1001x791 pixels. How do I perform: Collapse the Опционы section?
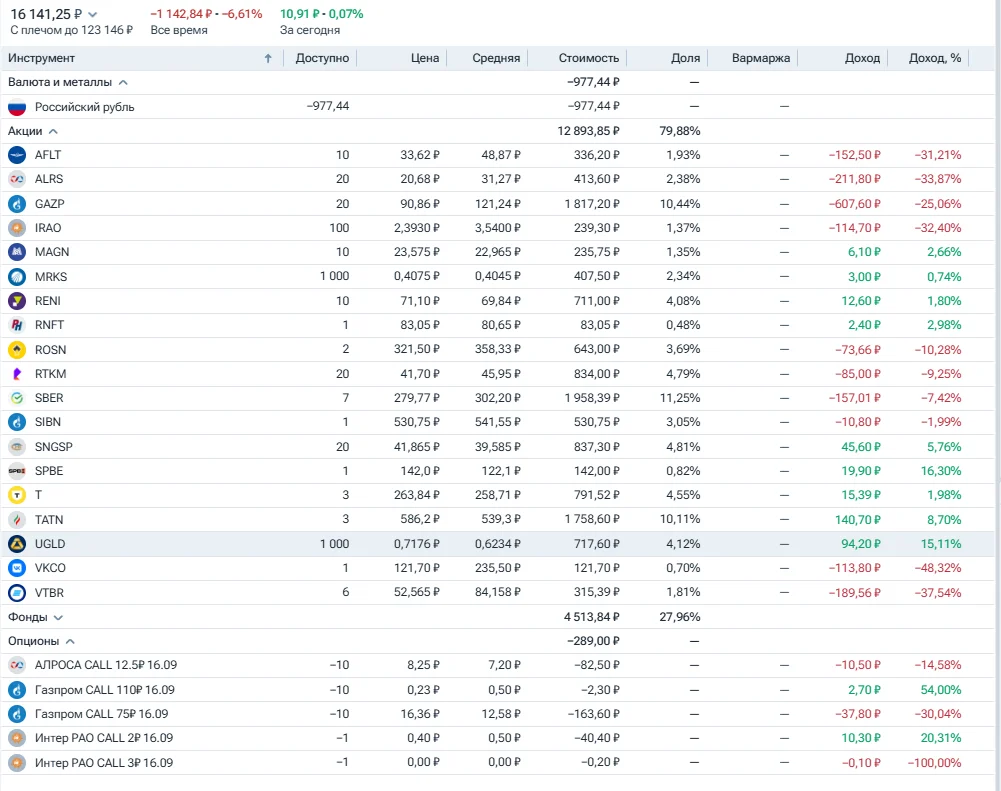click(70, 641)
